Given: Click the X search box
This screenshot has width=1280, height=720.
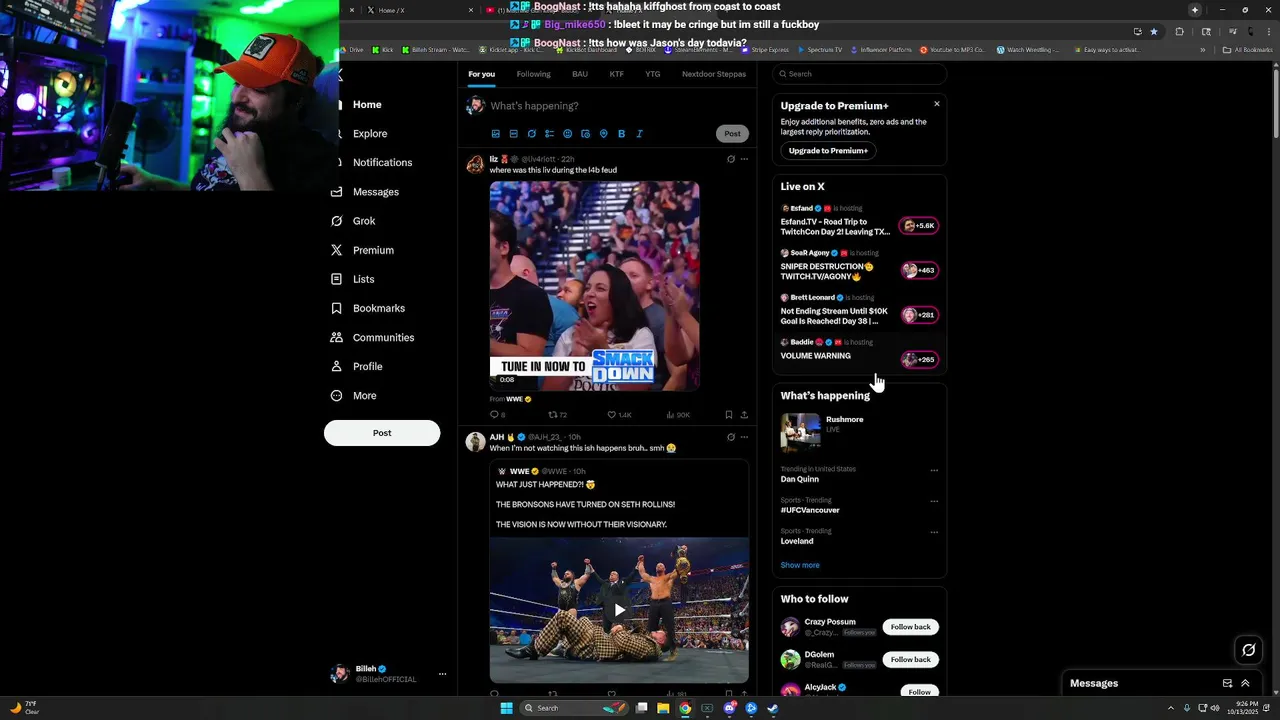Looking at the screenshot, I should click(860, 74).
